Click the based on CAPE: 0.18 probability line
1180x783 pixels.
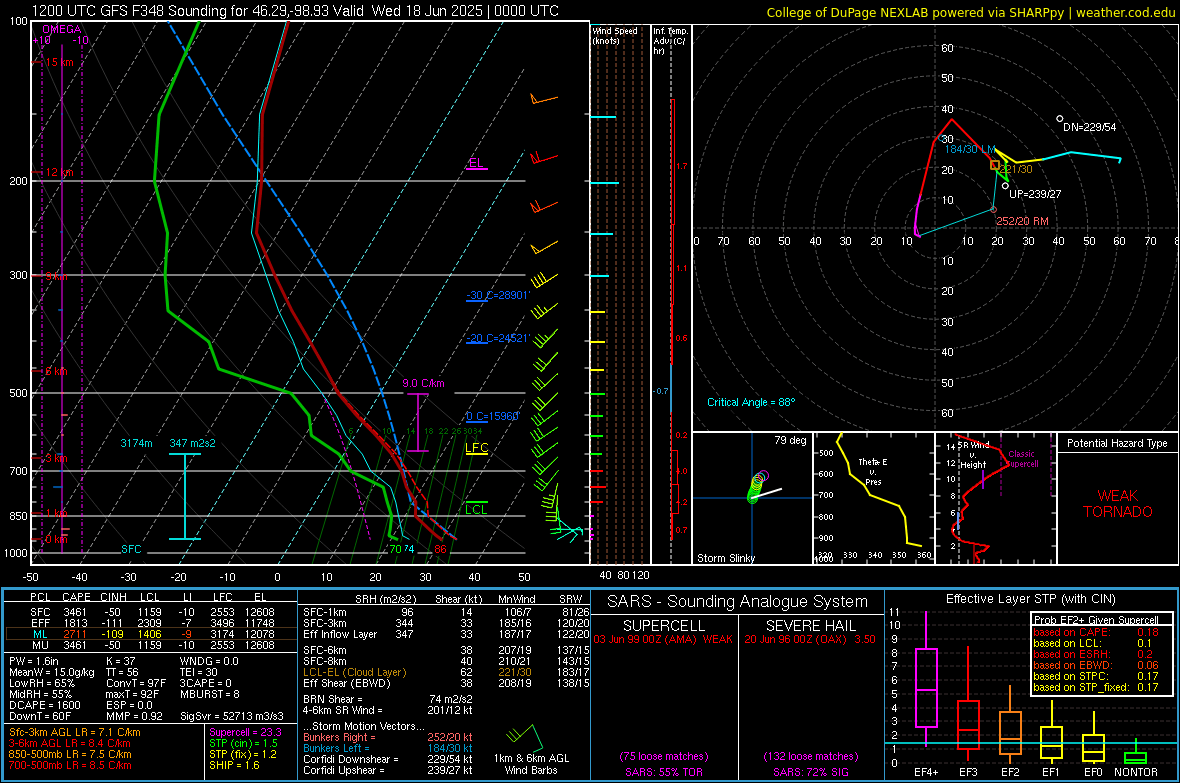pyautogui.click(x=1096, y=632)
